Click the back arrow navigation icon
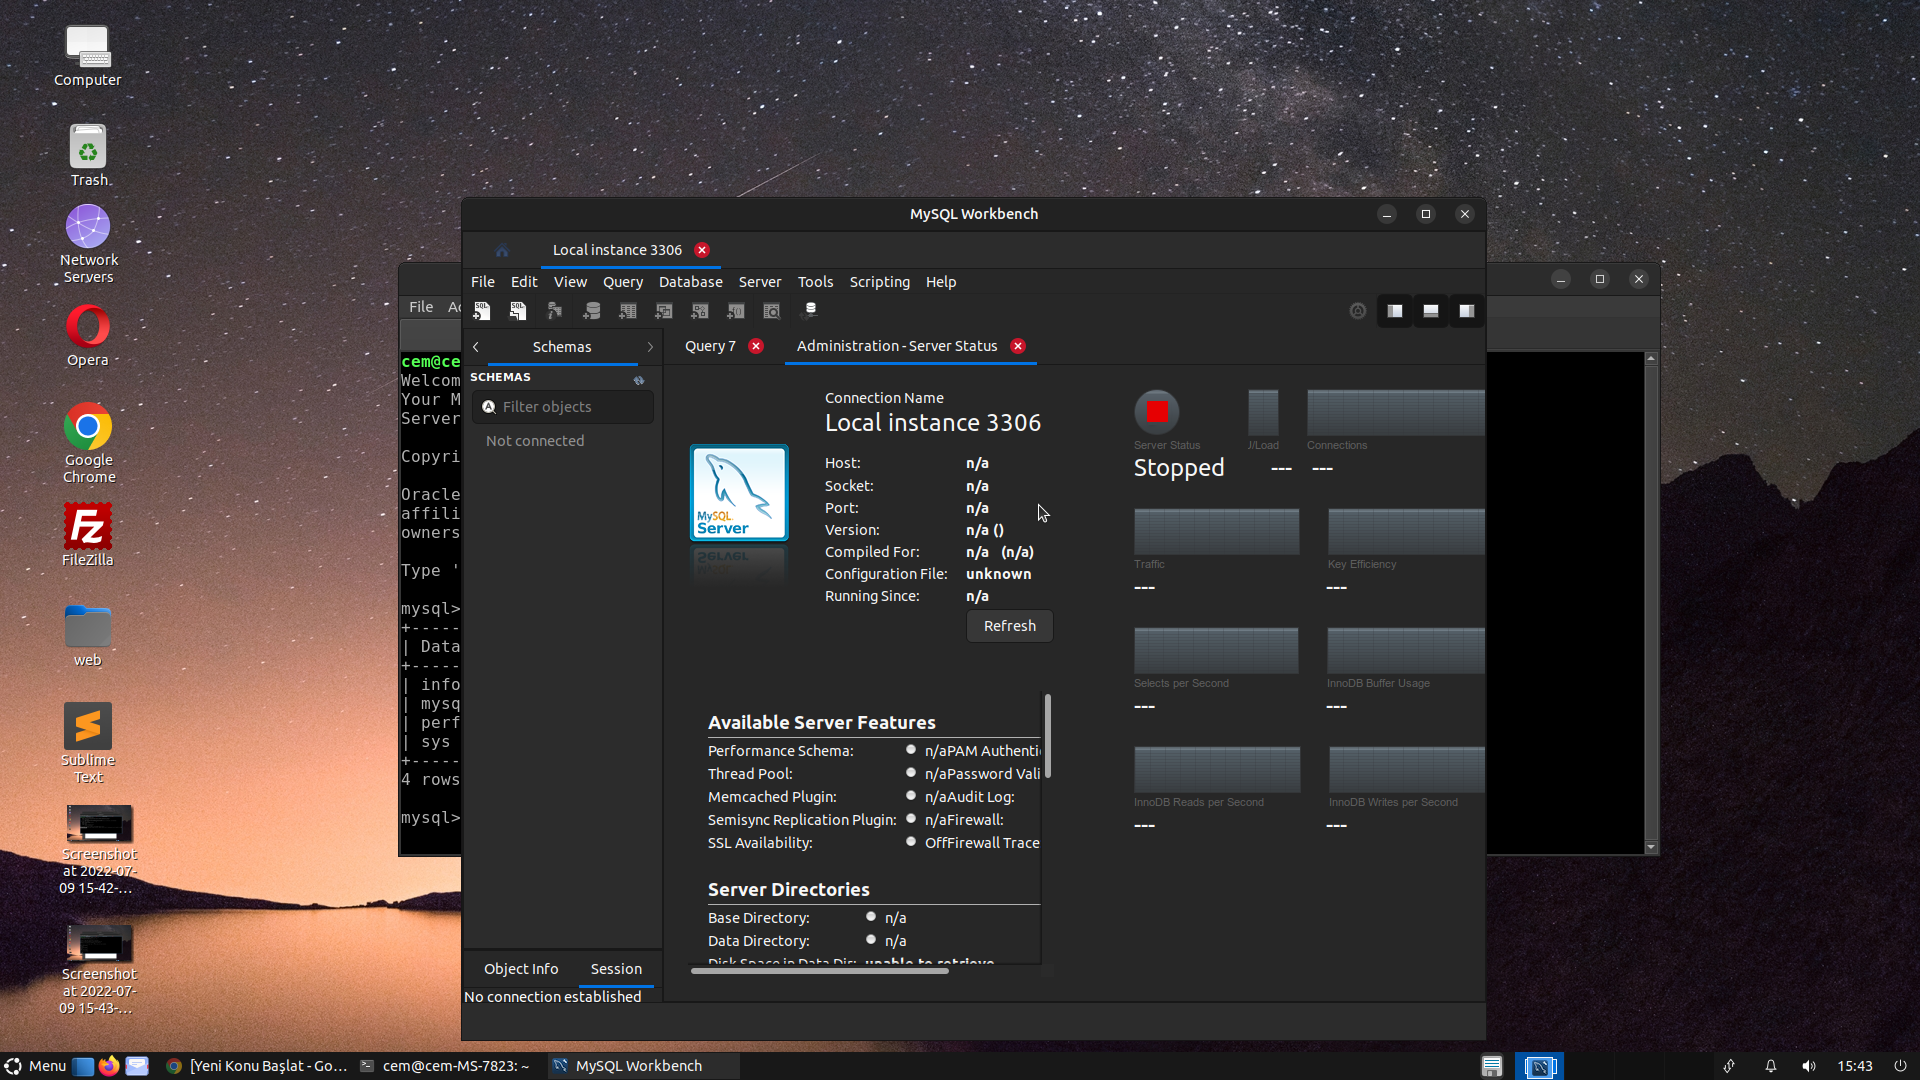This screenshot has width=1920, height=1080. coord(476,345)
